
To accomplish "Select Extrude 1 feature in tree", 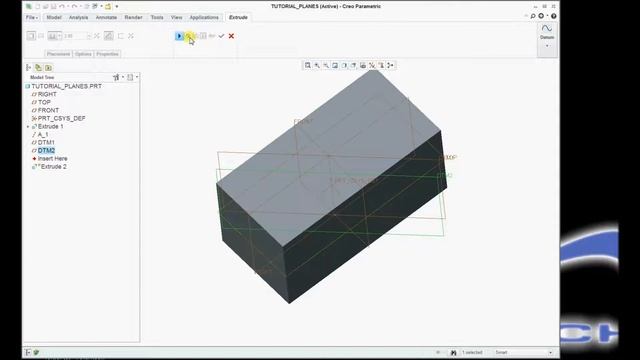I will [x=50, y=127].
